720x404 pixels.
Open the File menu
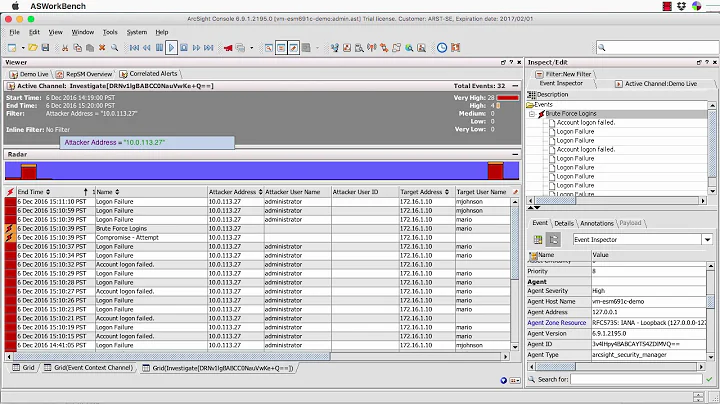pos(15,32)
